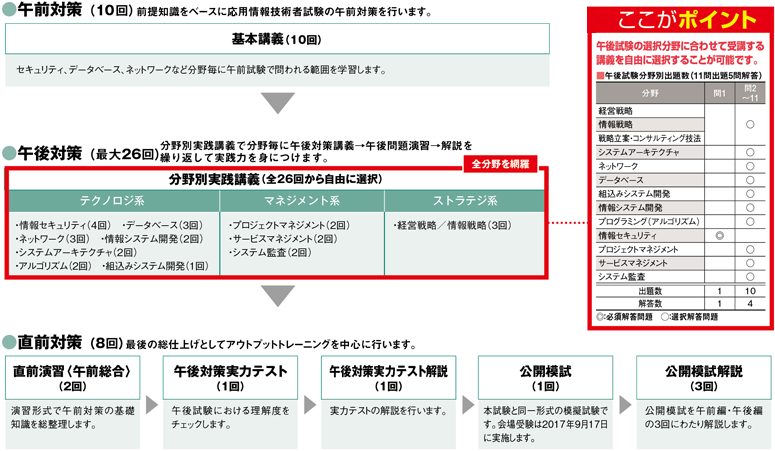Click the green bullet beside 午前対策
775x451 pixels.
[10, 12]
